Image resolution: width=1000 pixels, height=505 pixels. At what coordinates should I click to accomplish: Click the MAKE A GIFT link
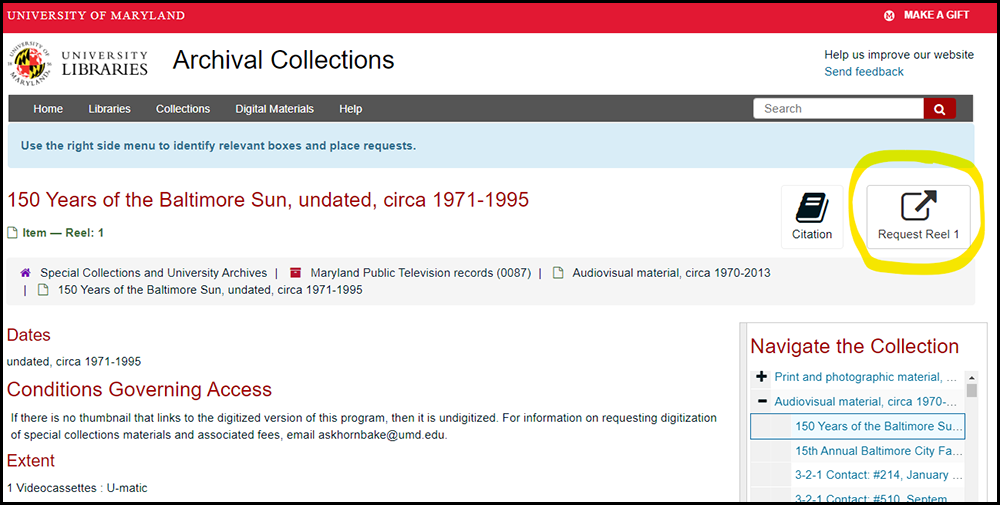(936, 15)
